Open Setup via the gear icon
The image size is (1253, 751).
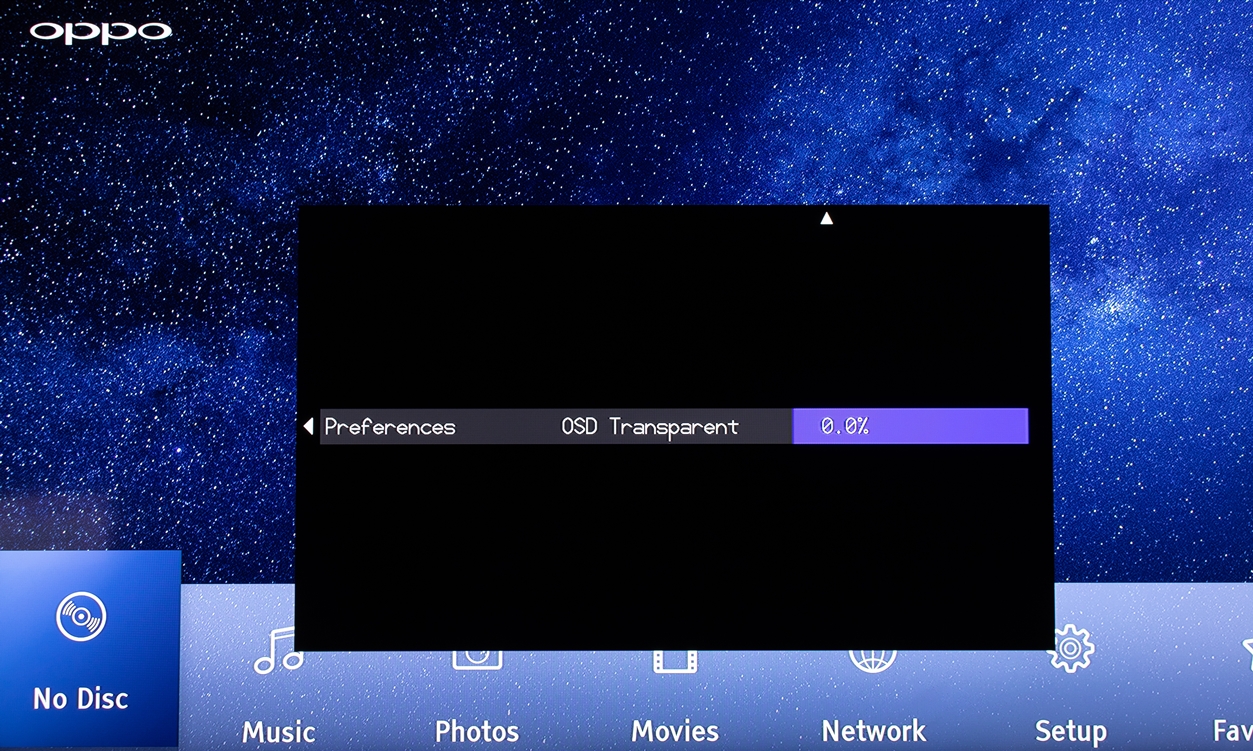coord(1070,649)
